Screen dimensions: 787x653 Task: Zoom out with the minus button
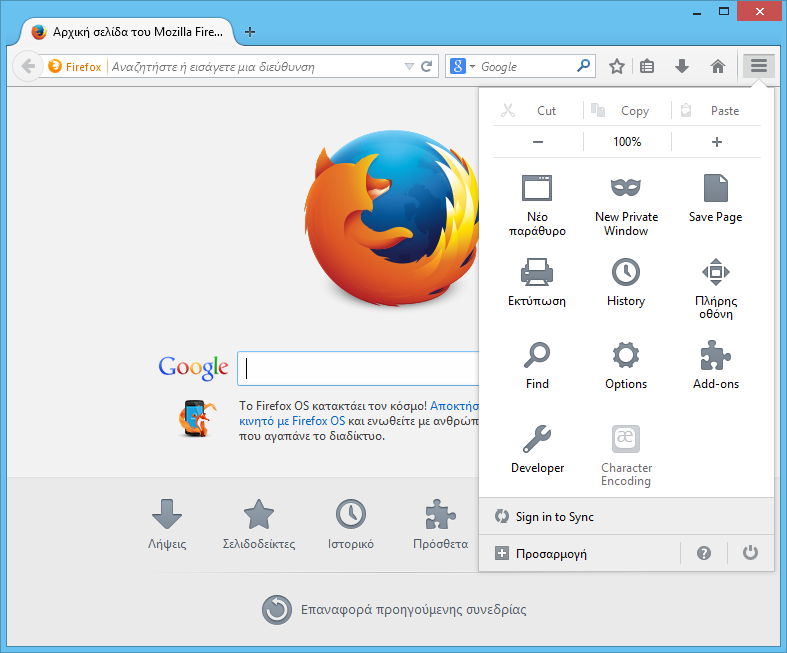tap(538, 142)
